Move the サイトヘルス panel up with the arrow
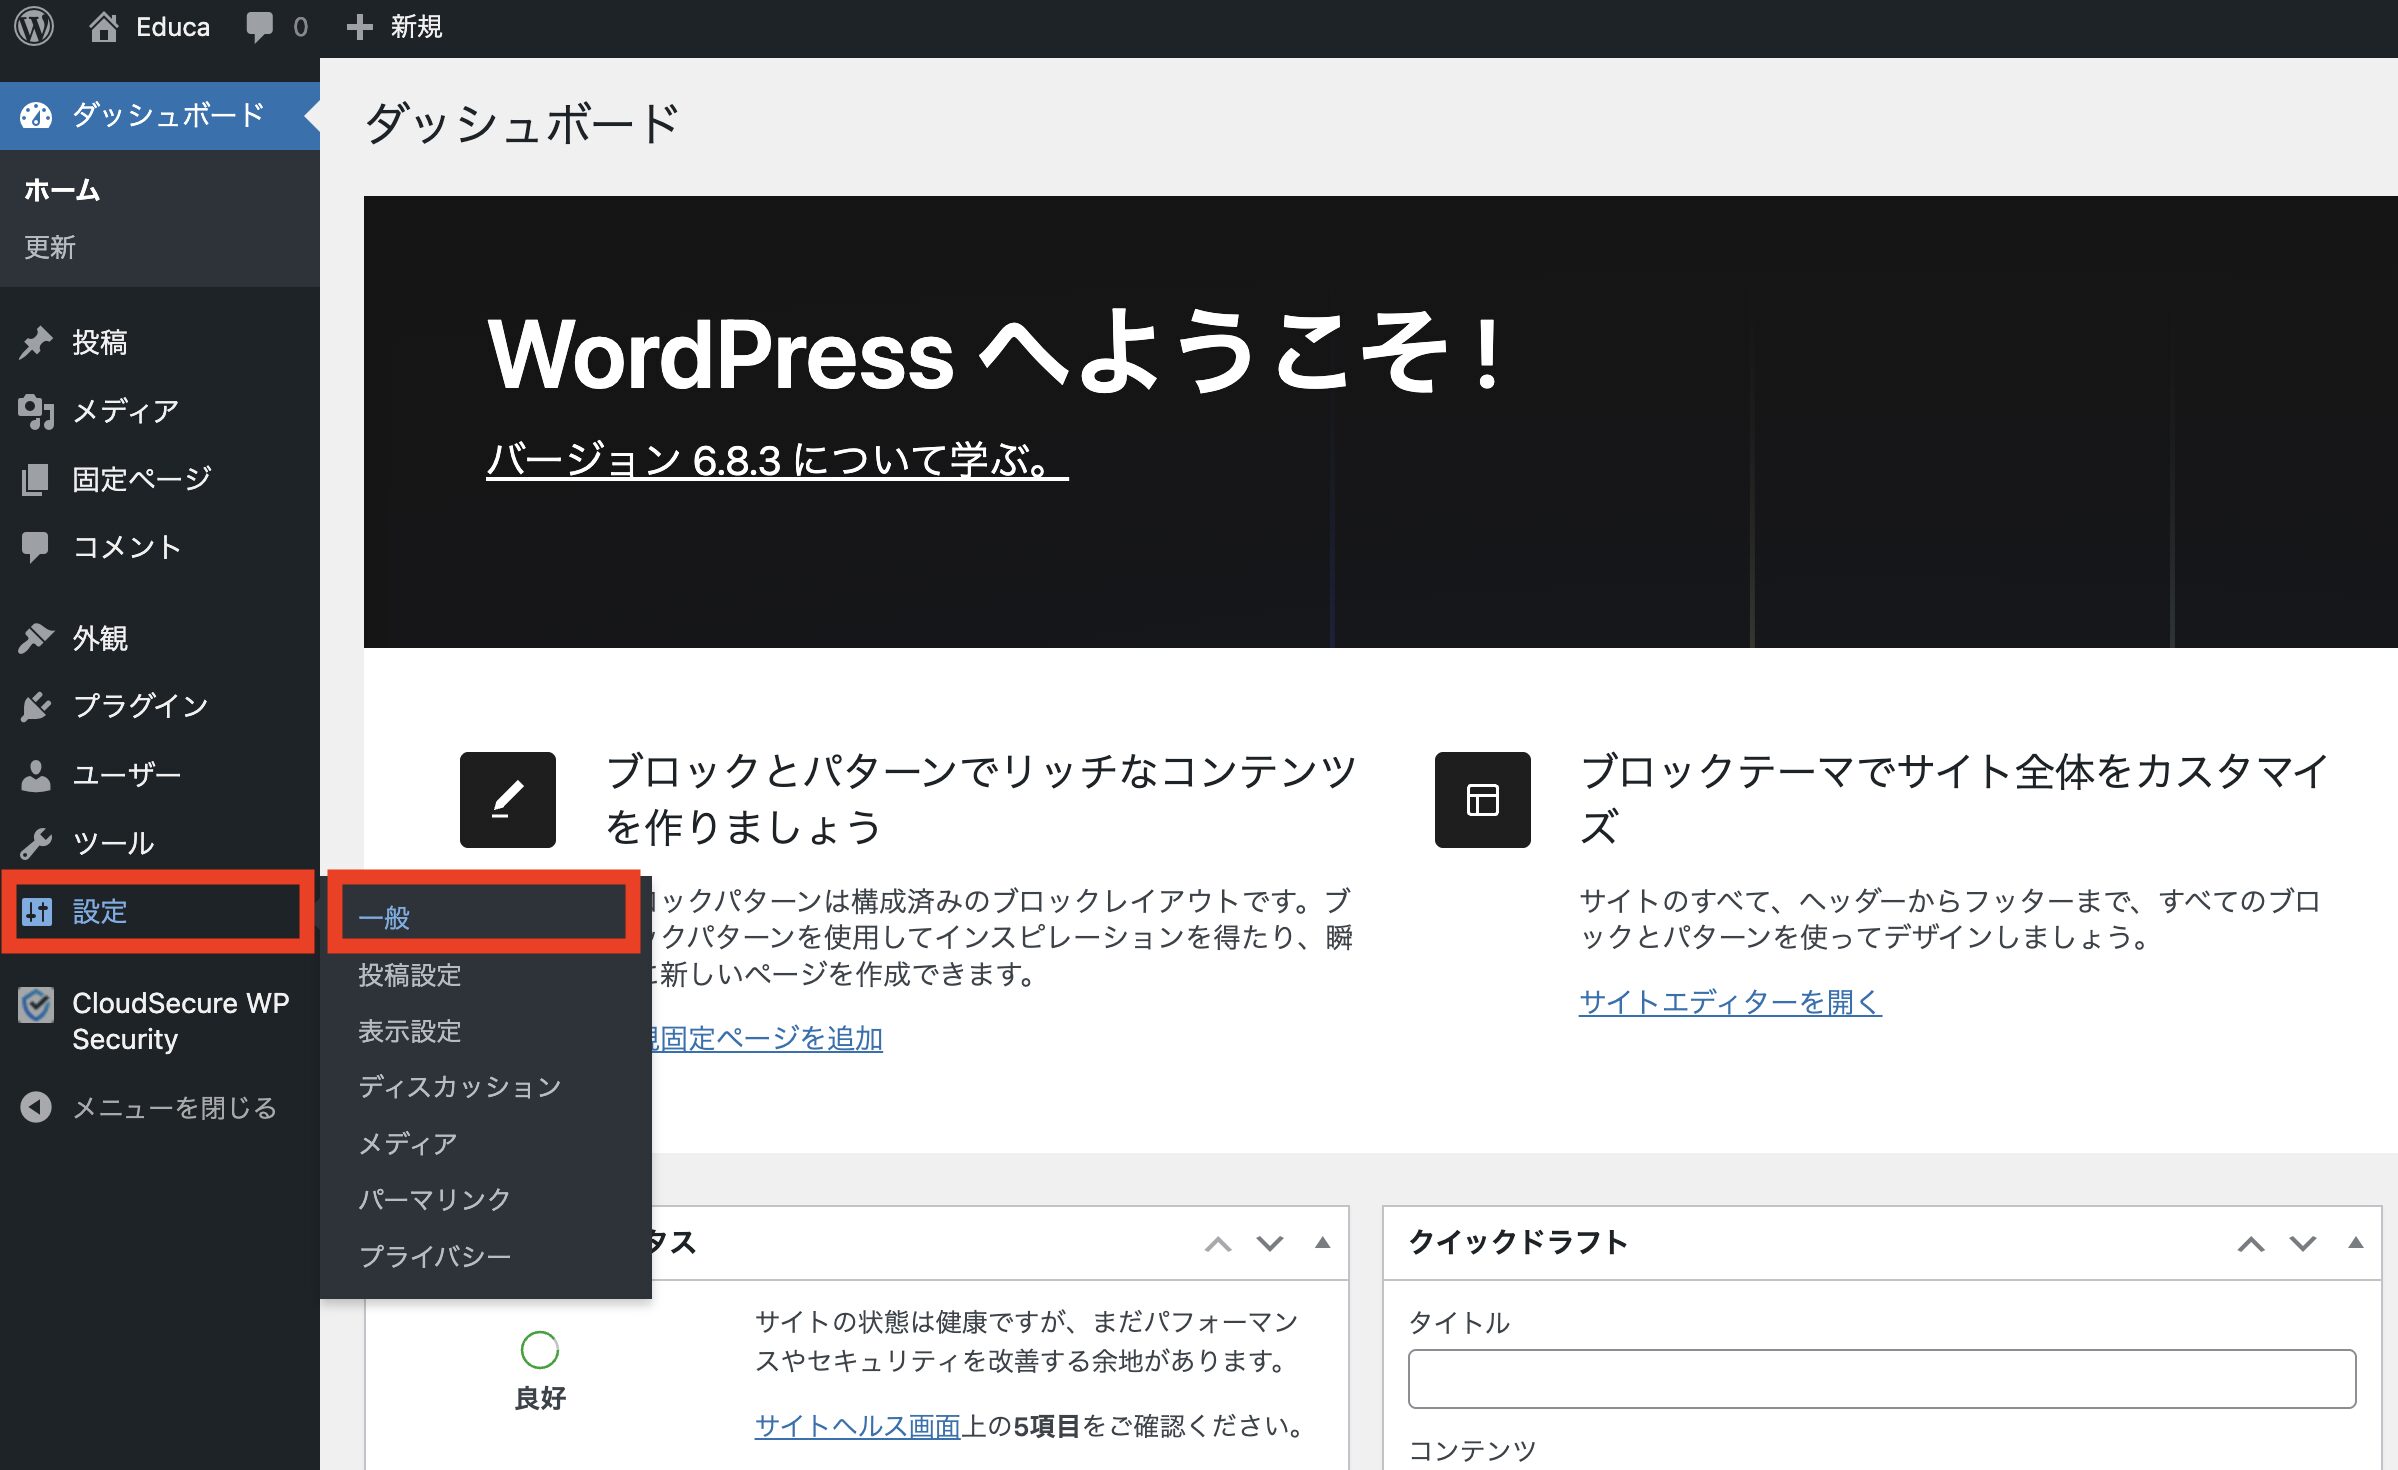2398x1470 pixels. (1218, 1243)
